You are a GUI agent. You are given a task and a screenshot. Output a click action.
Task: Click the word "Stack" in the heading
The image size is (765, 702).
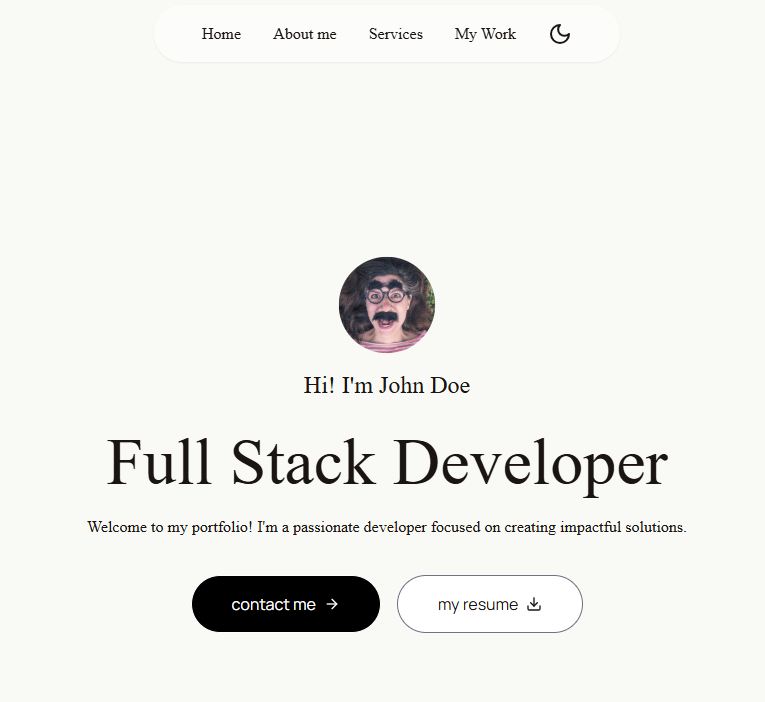click(303, 461)
